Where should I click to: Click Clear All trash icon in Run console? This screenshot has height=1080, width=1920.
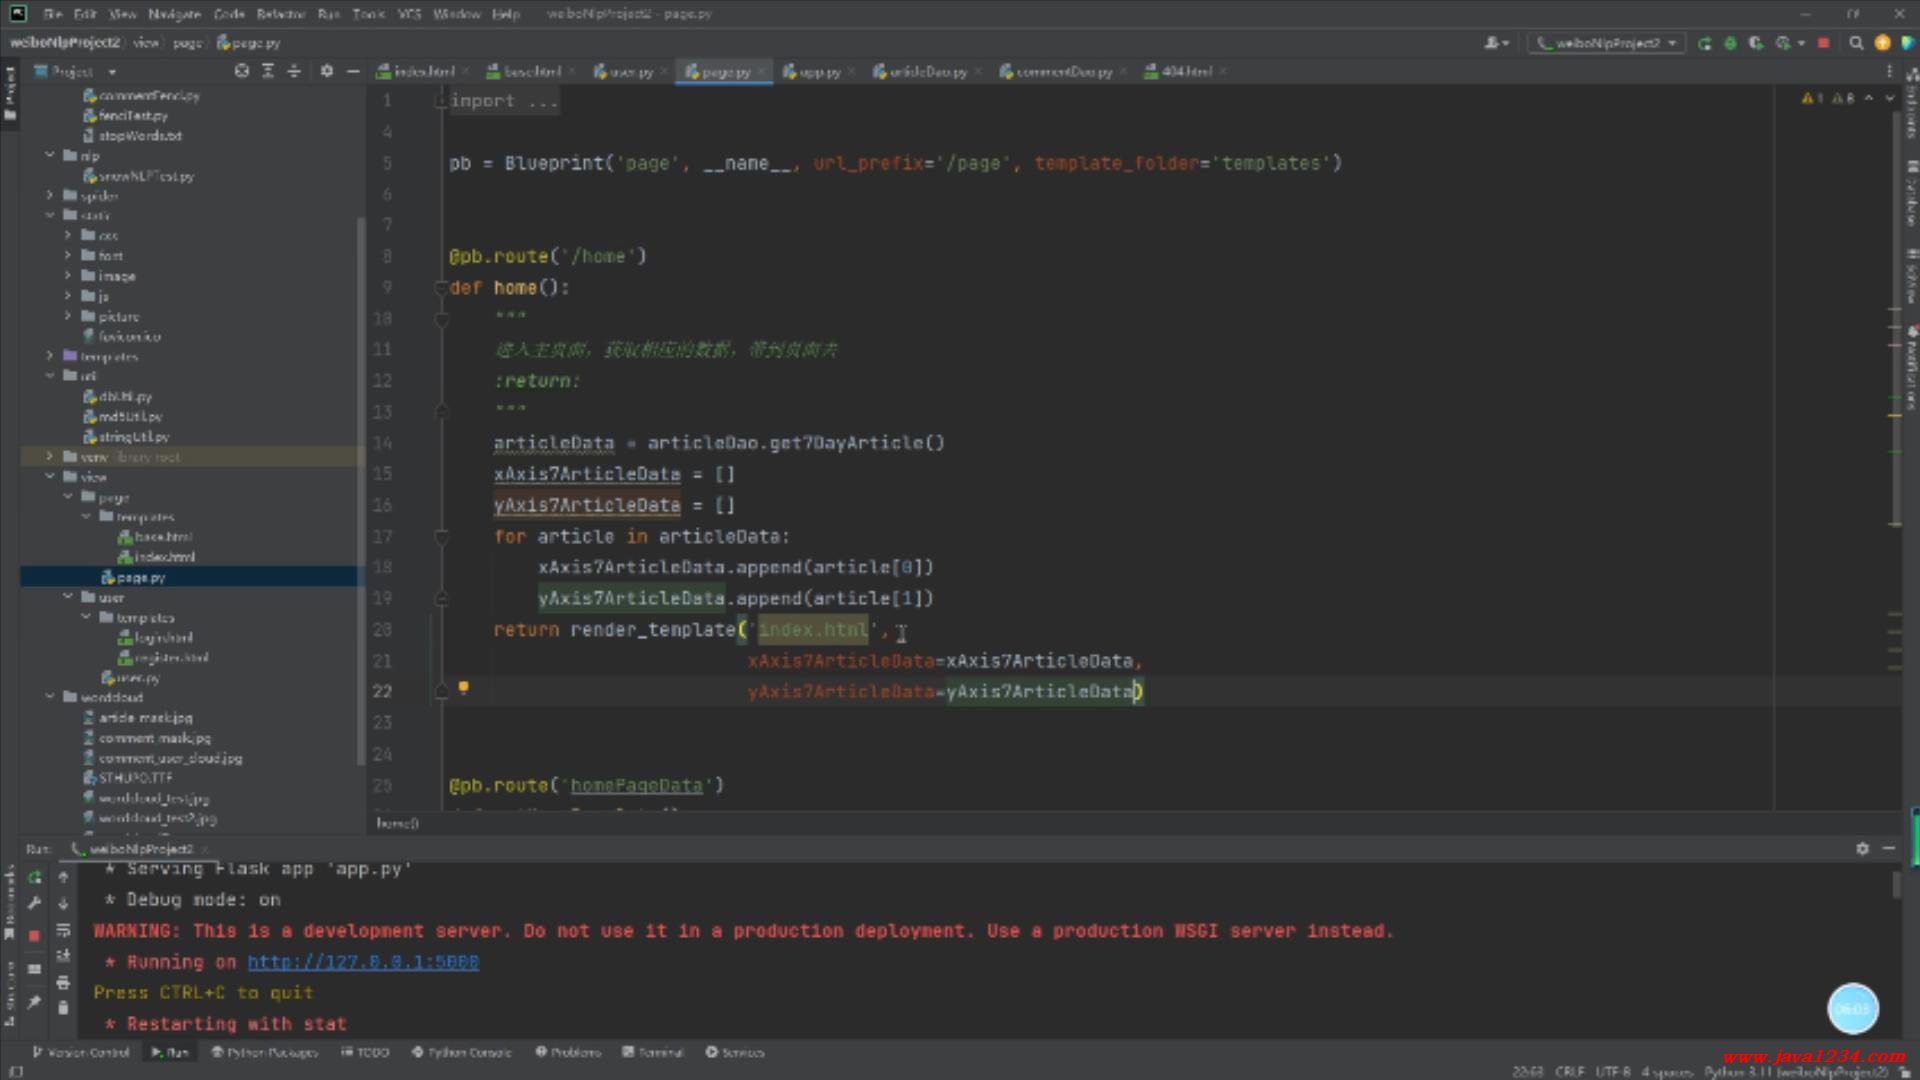click(63, 1008)
